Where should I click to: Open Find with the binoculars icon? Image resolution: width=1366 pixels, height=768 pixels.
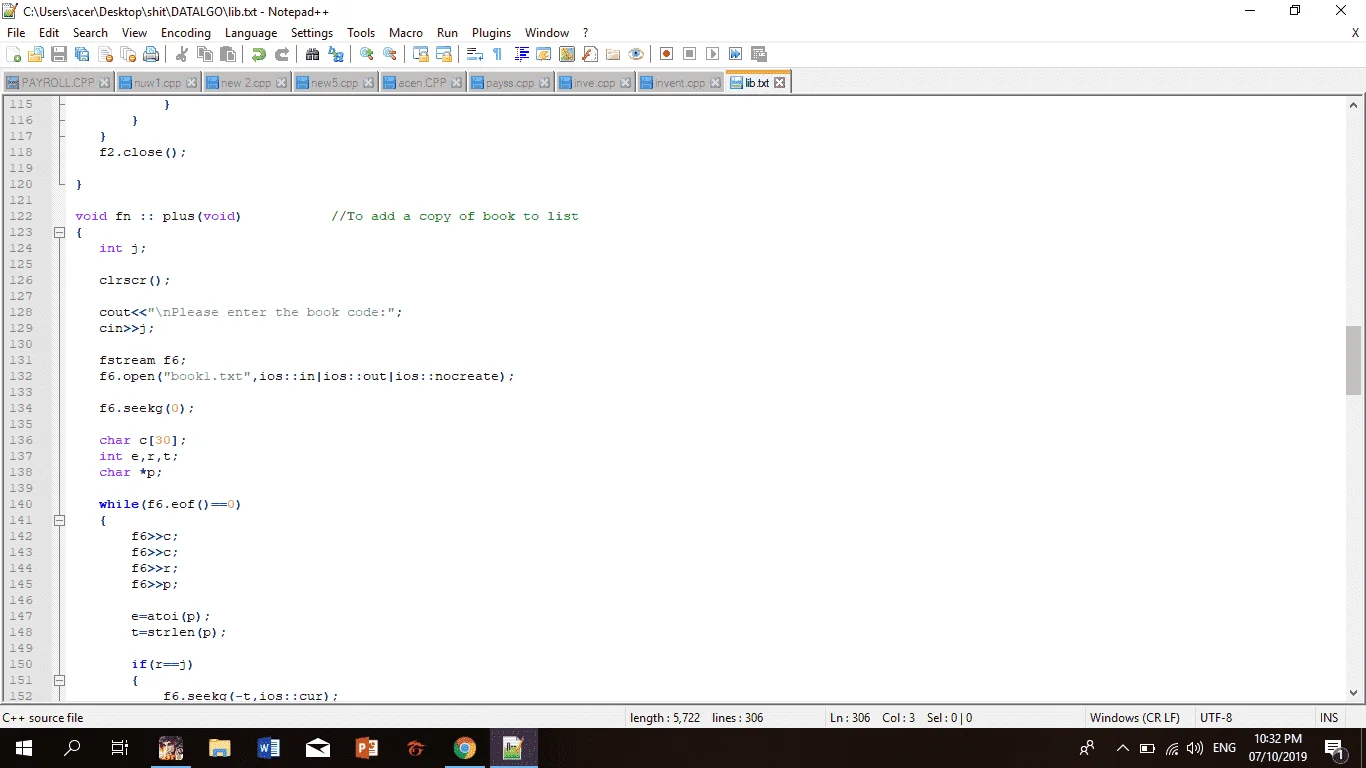pyautogui.click(x=313, y=54)
